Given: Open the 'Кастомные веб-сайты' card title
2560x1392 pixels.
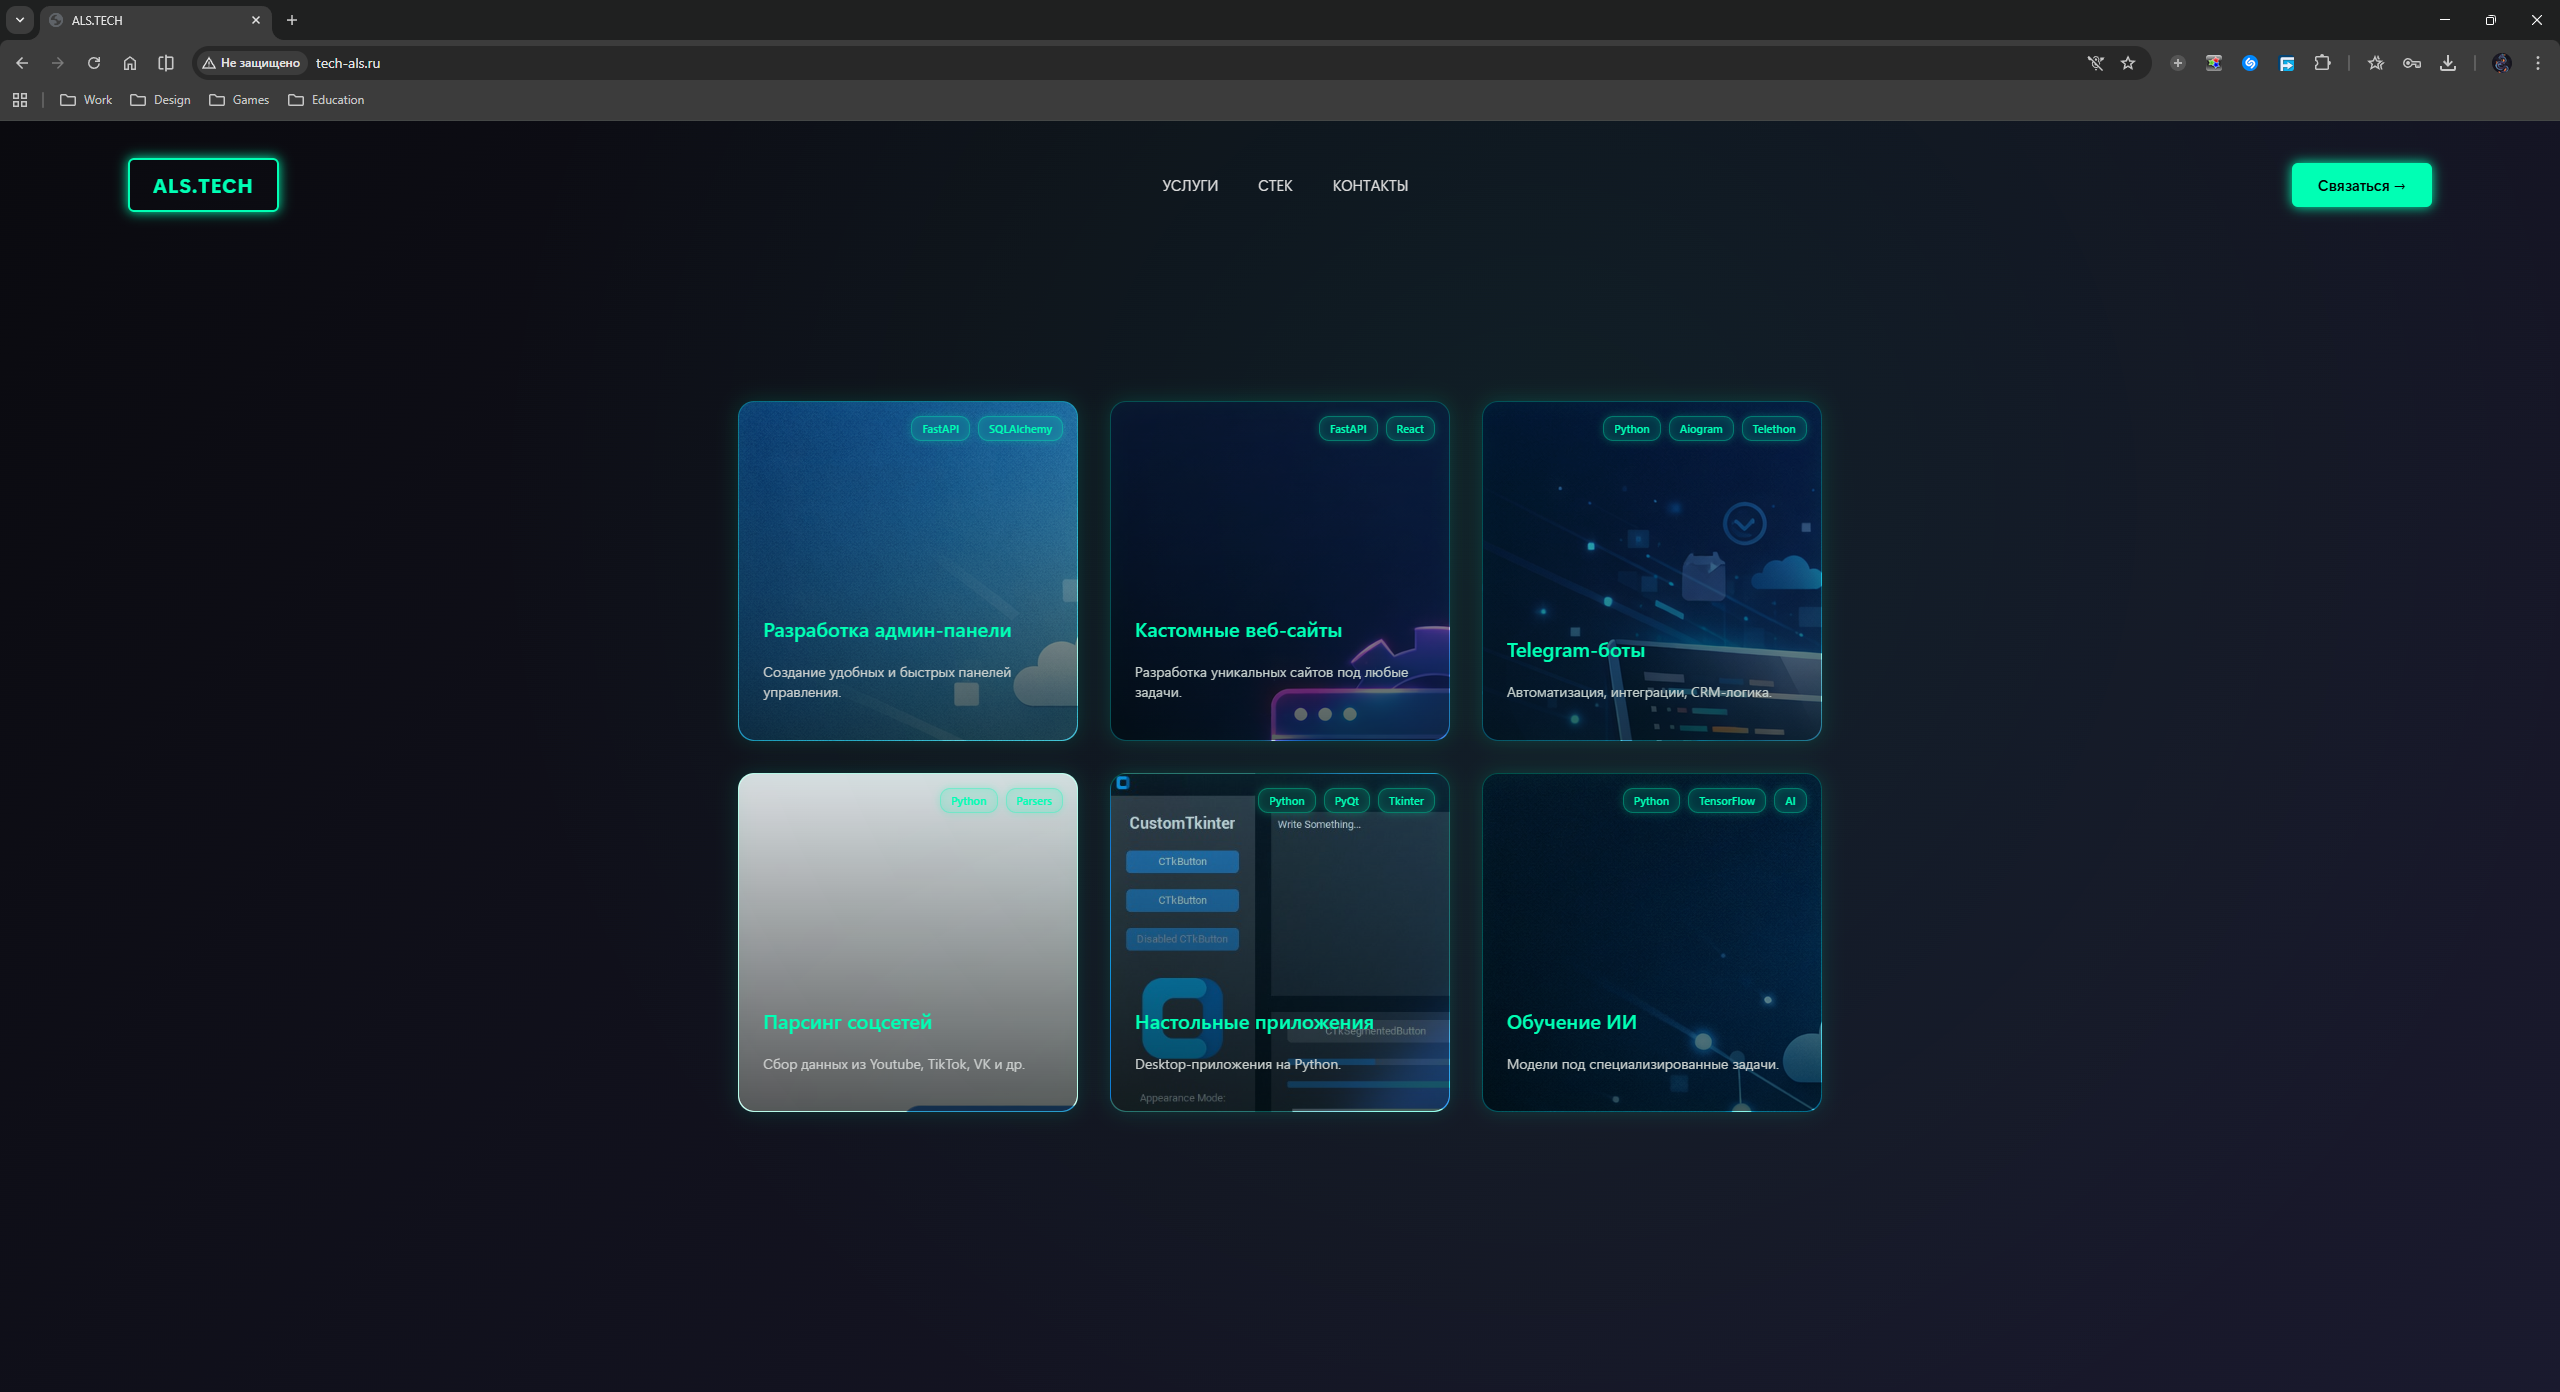Looking at the screenshot, I should 1238,630.
